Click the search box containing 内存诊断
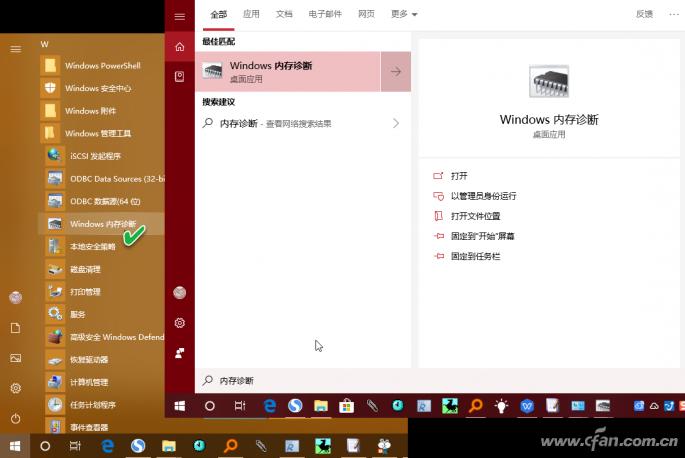This screenshot has height=458, width=685. point(440,380)
